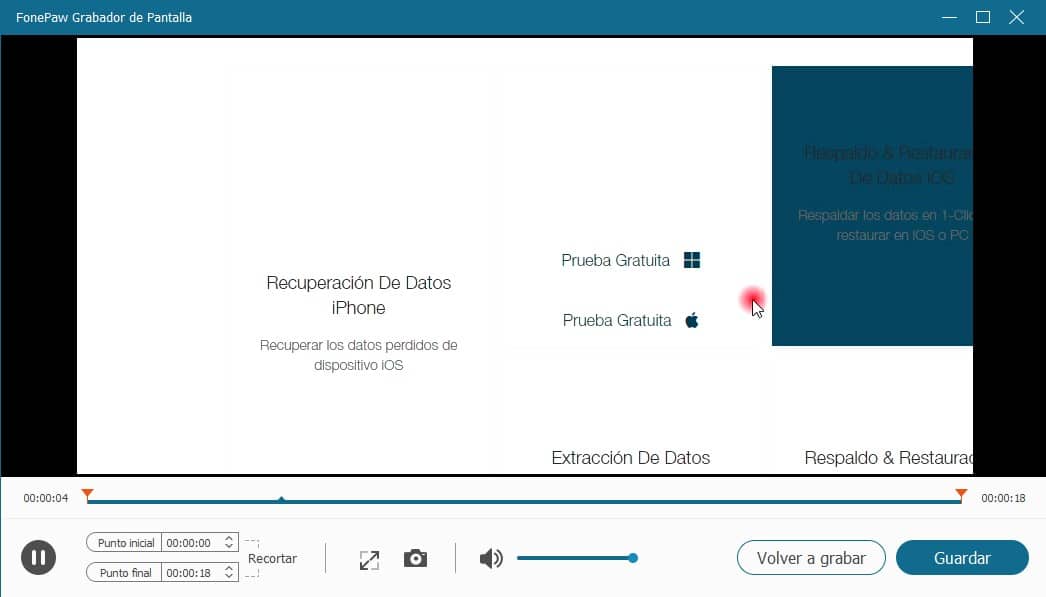Save the recording with Guardar

[962, 558]
